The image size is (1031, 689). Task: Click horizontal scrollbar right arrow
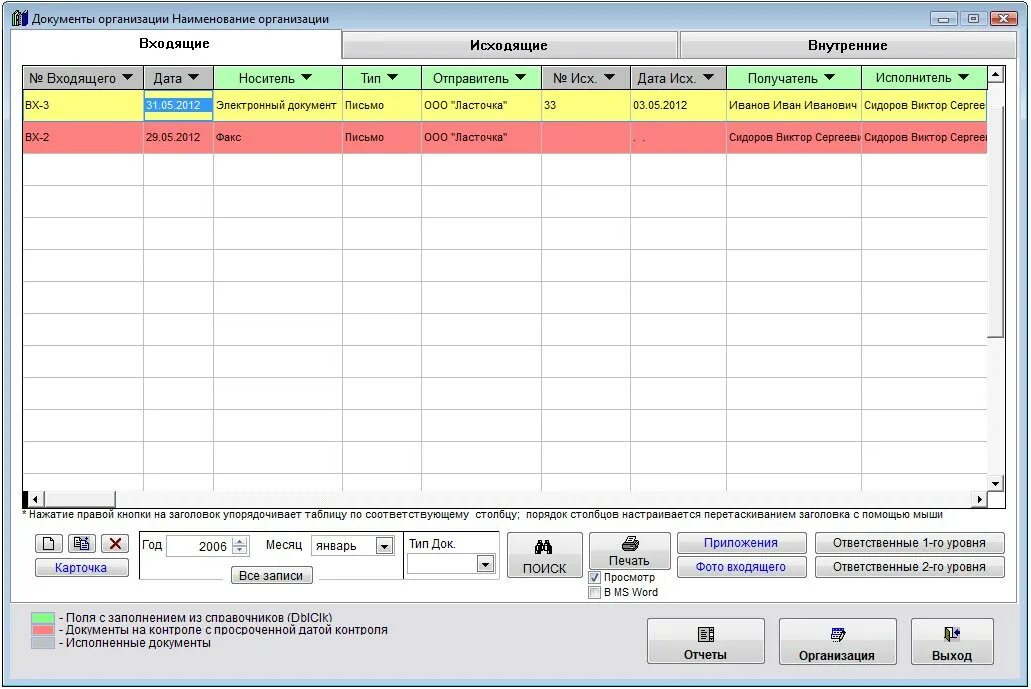(980, 499)
